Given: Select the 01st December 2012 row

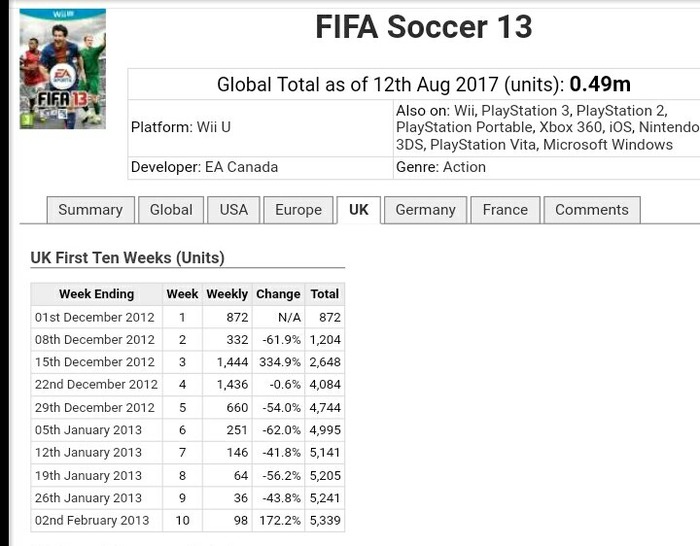Looking at the screenshot, I should 188,317.
